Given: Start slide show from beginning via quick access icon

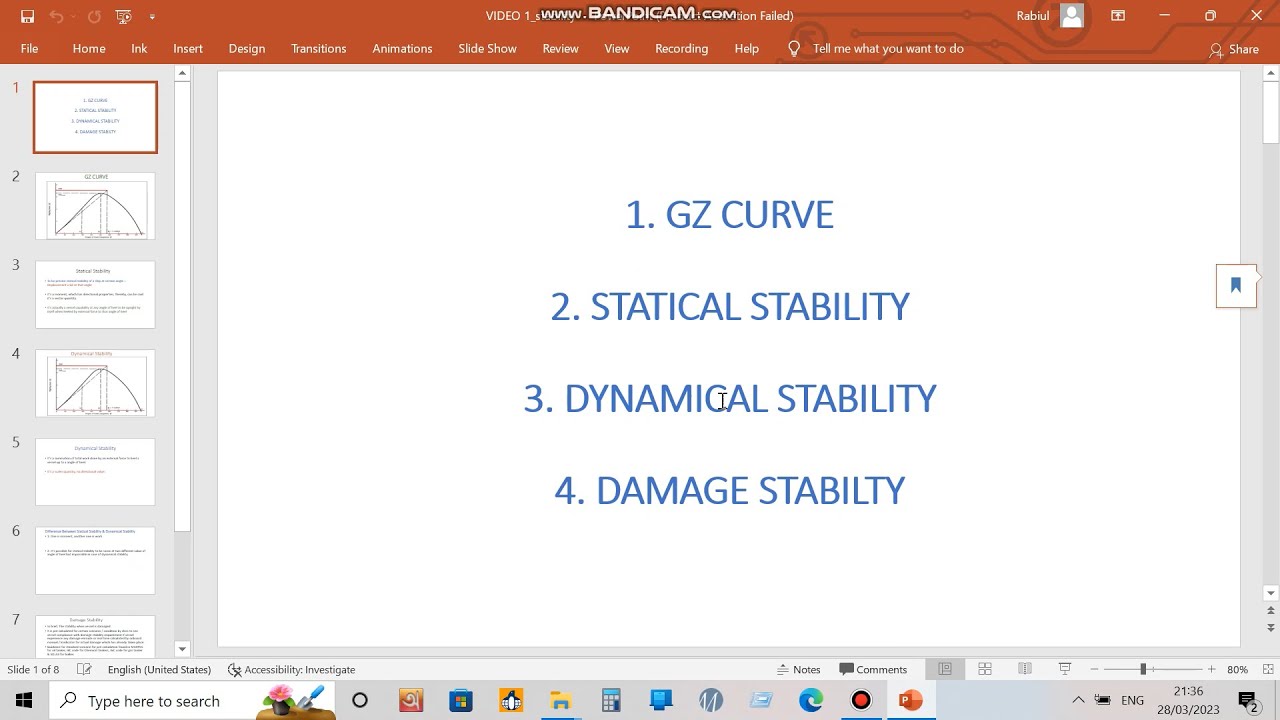Looking at the screenshot, I should click(123, 16).
